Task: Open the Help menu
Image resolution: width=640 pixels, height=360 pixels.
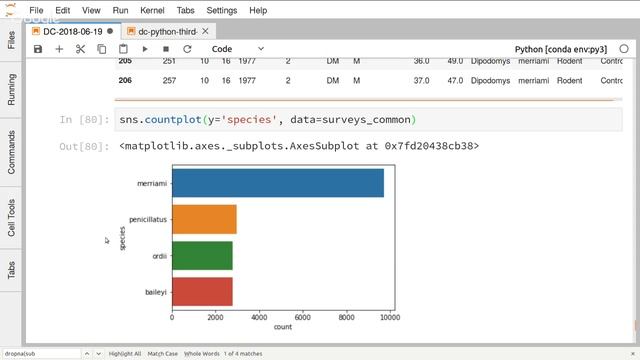Action: [258, 11]
